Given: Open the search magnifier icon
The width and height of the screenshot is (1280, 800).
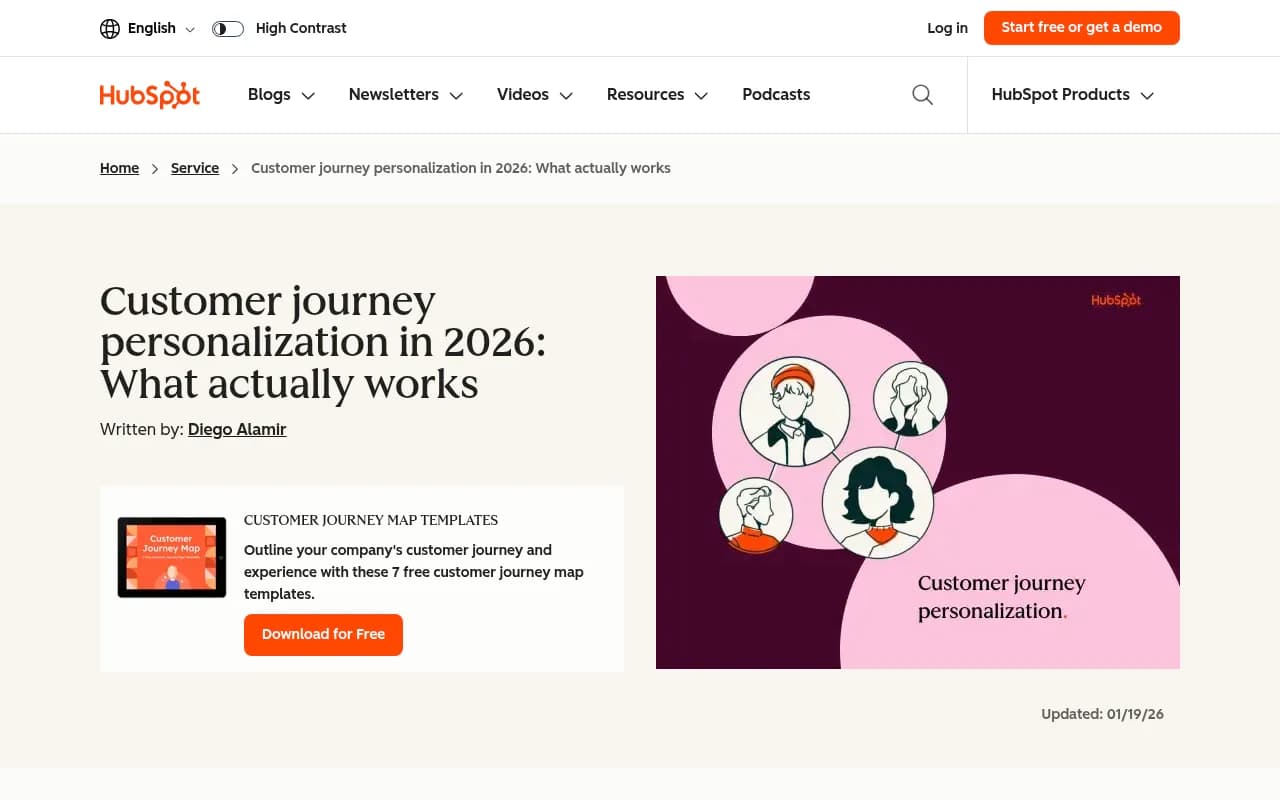Looking at the screenshot, I should click(922, 94).
